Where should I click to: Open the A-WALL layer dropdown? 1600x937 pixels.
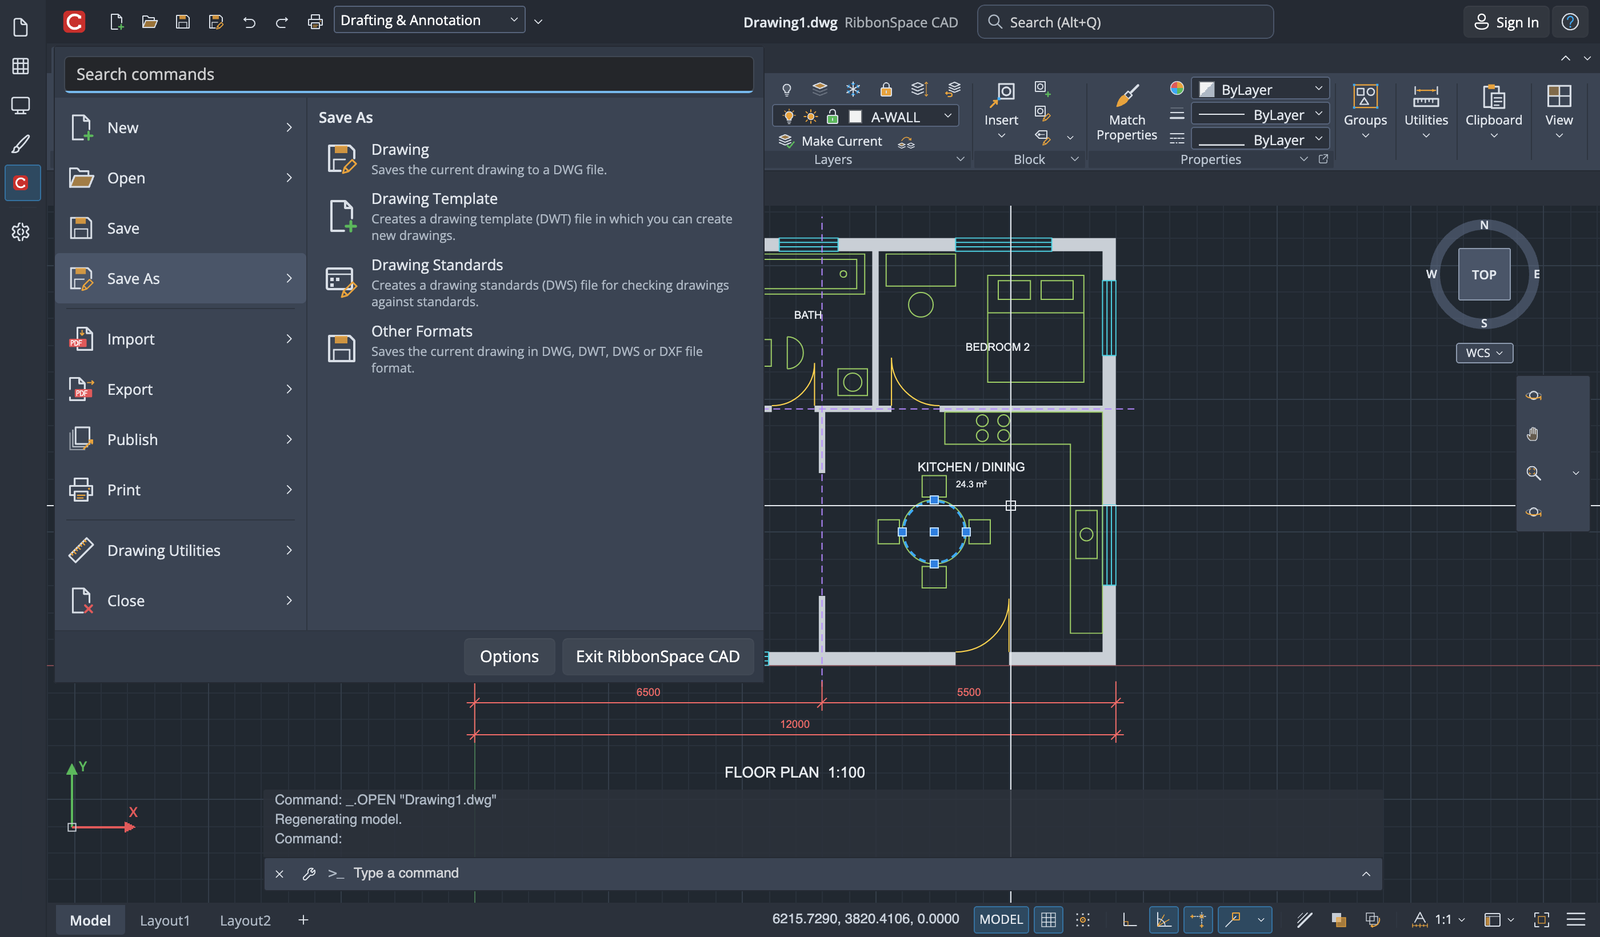coord(865,116)
